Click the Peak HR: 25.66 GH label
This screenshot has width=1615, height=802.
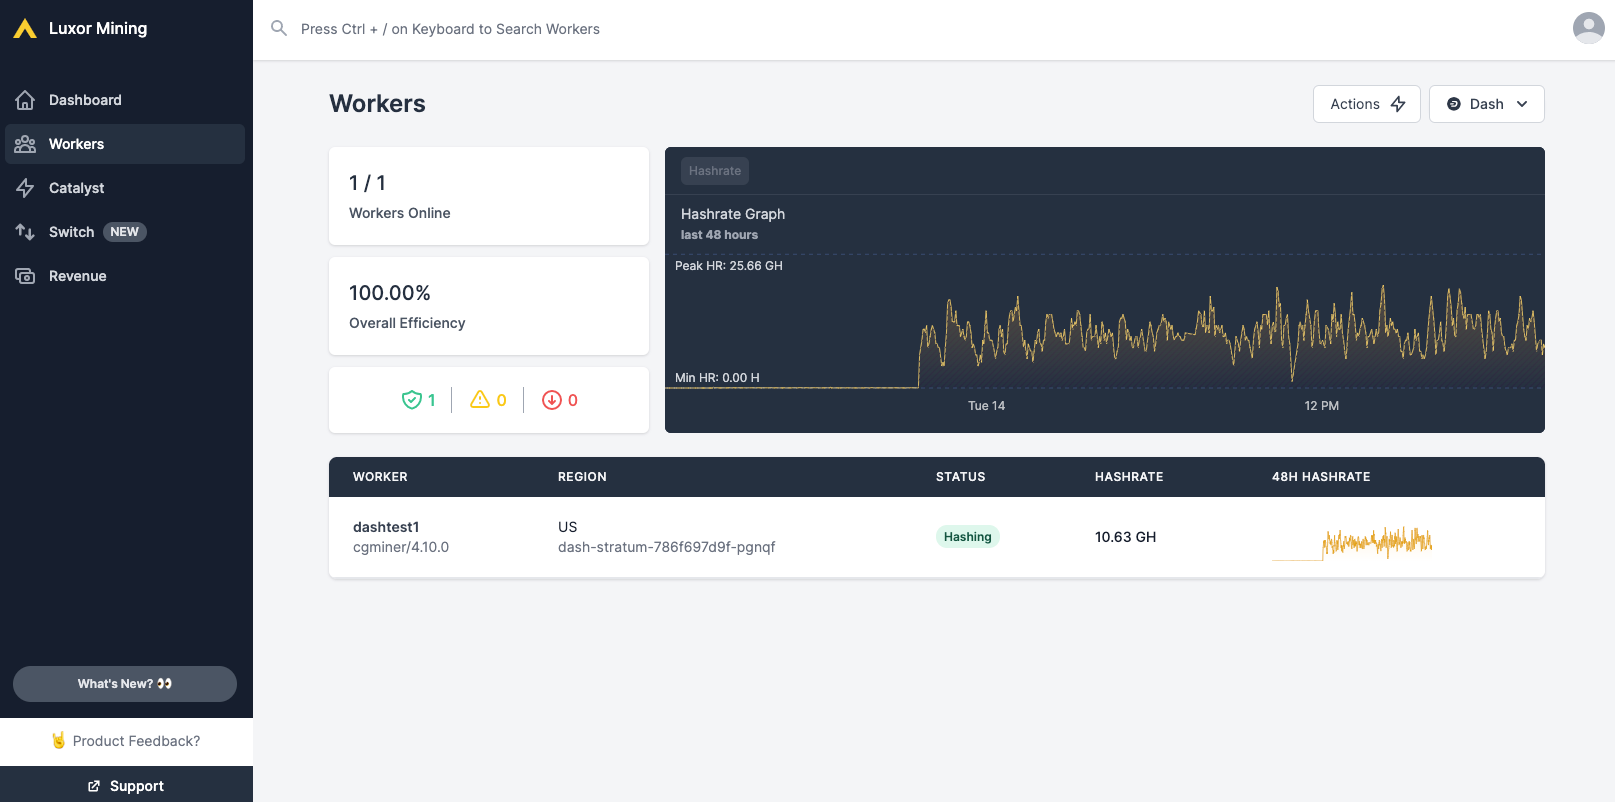[729, 266]
